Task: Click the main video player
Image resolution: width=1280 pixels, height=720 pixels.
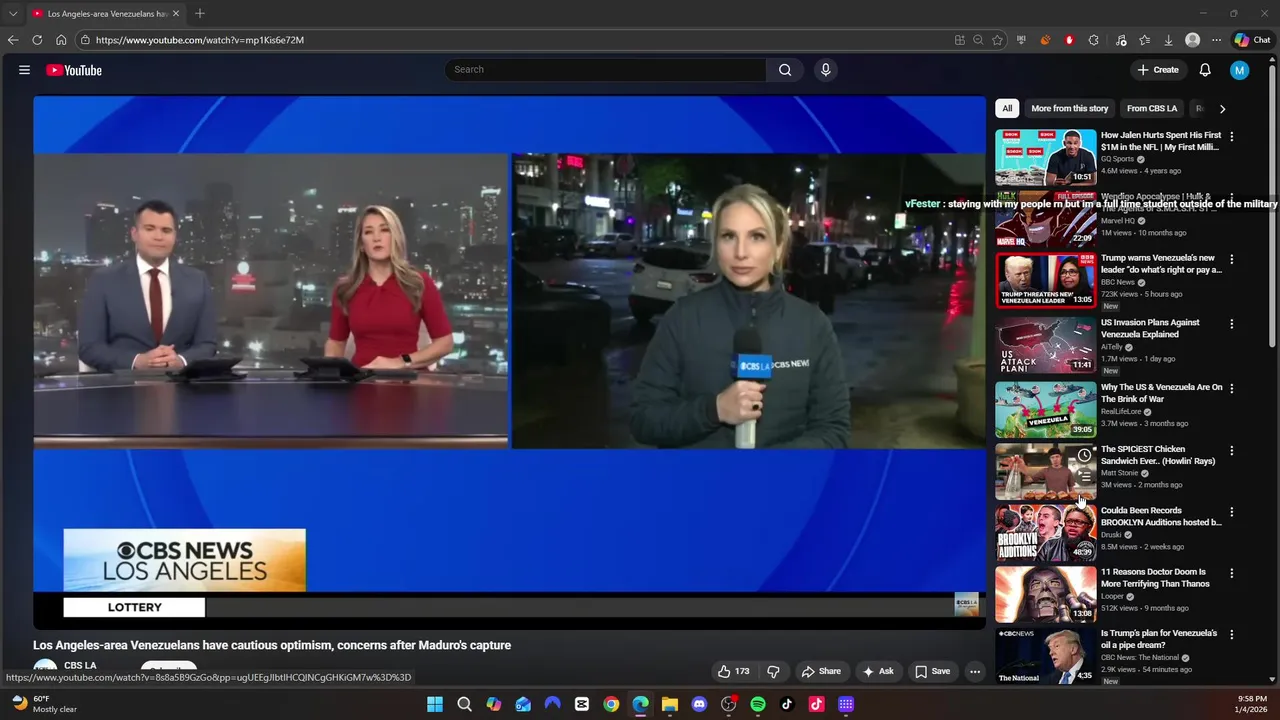Action: coord(509,362)
